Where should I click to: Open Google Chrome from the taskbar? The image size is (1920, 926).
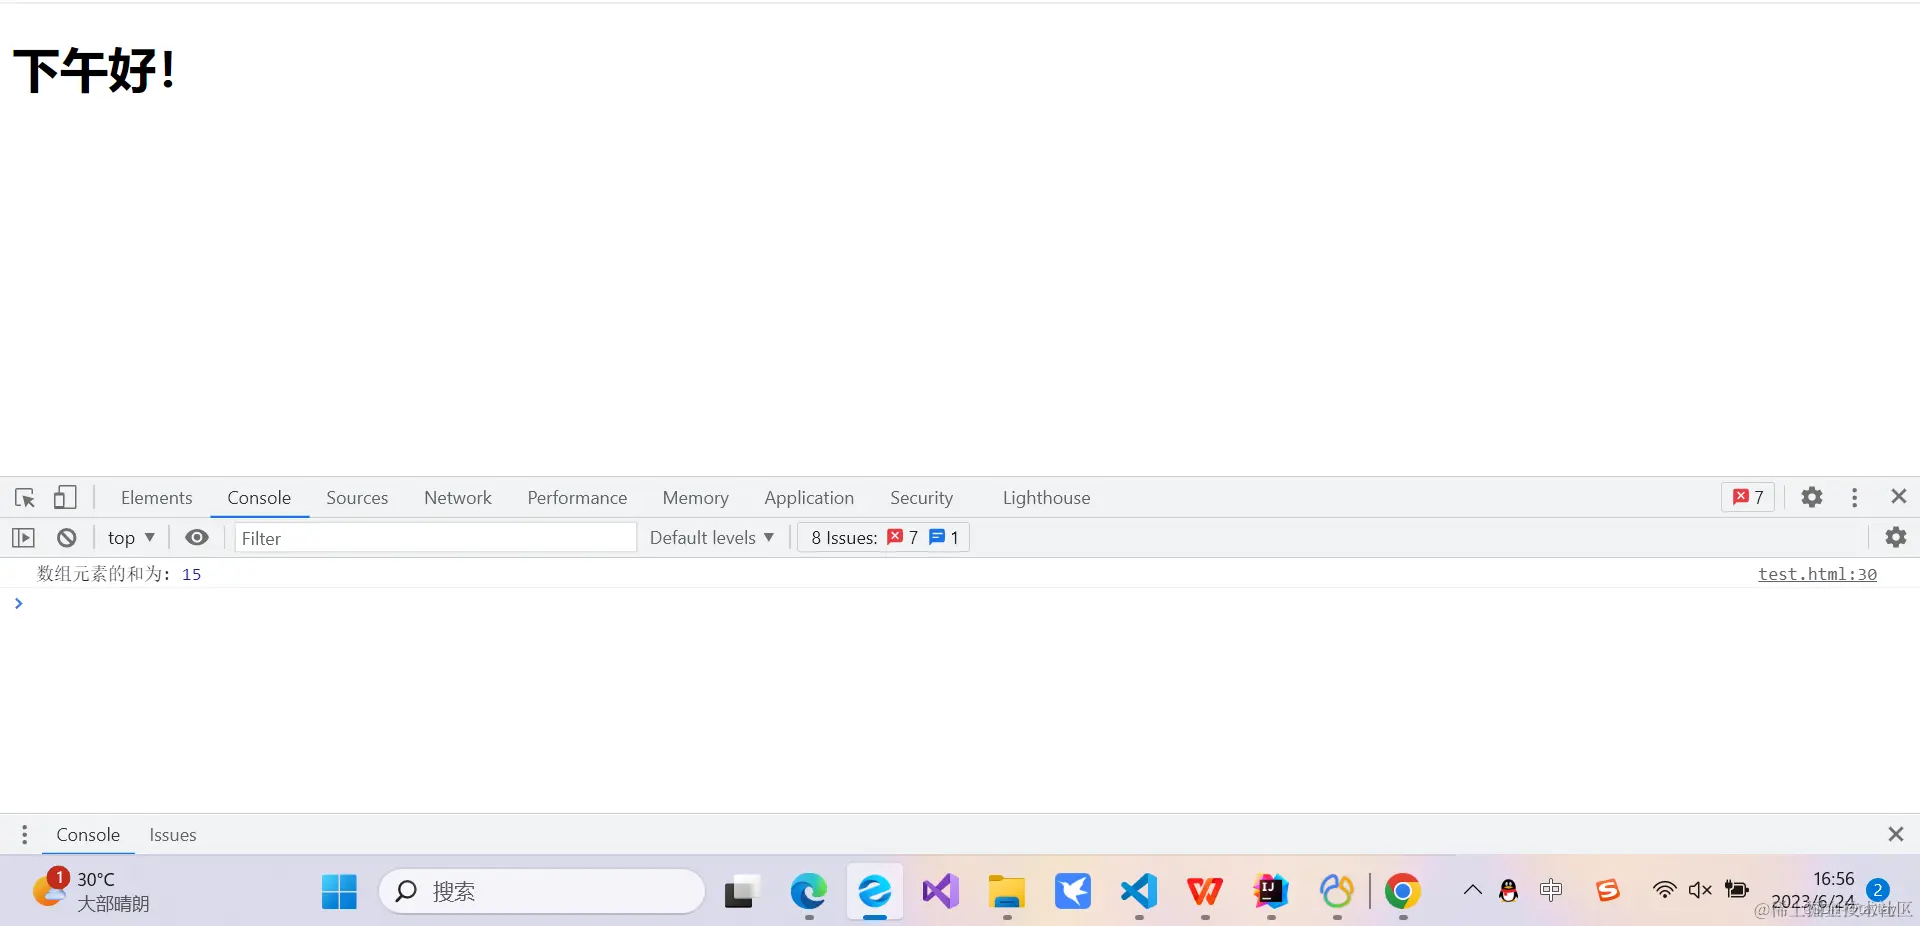1402,891
